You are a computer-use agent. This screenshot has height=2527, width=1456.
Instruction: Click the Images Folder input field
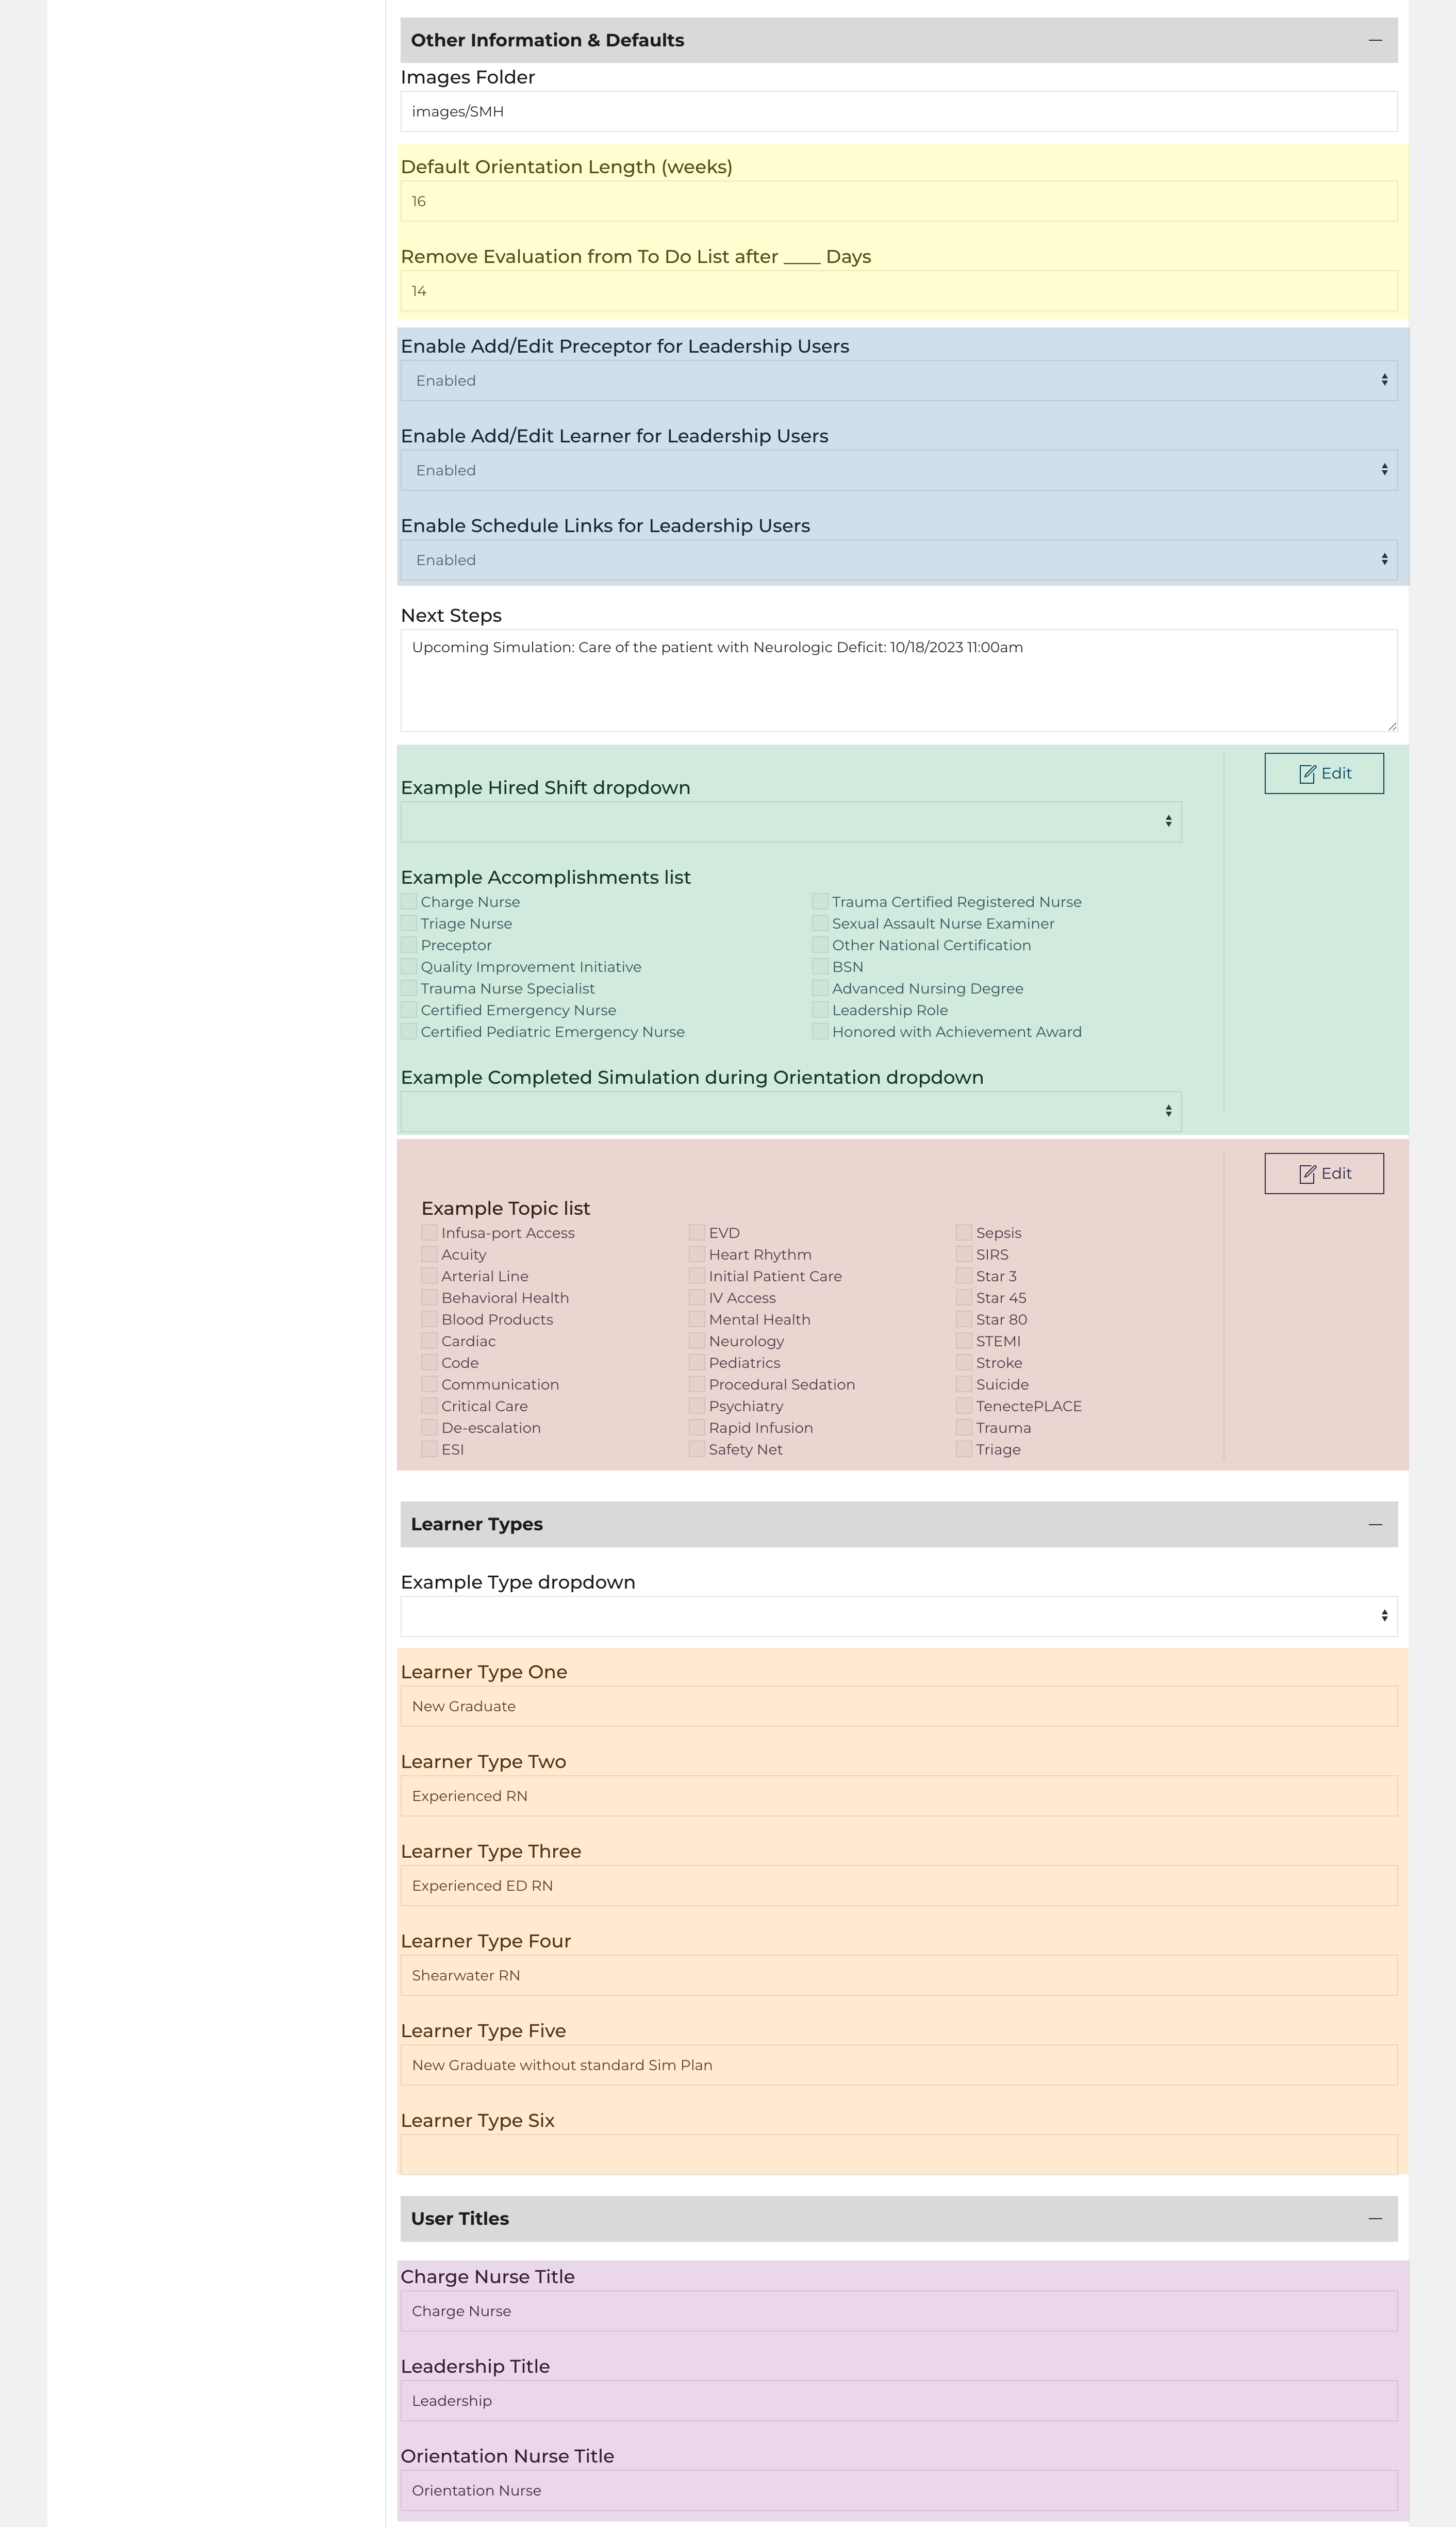[898, 111]
